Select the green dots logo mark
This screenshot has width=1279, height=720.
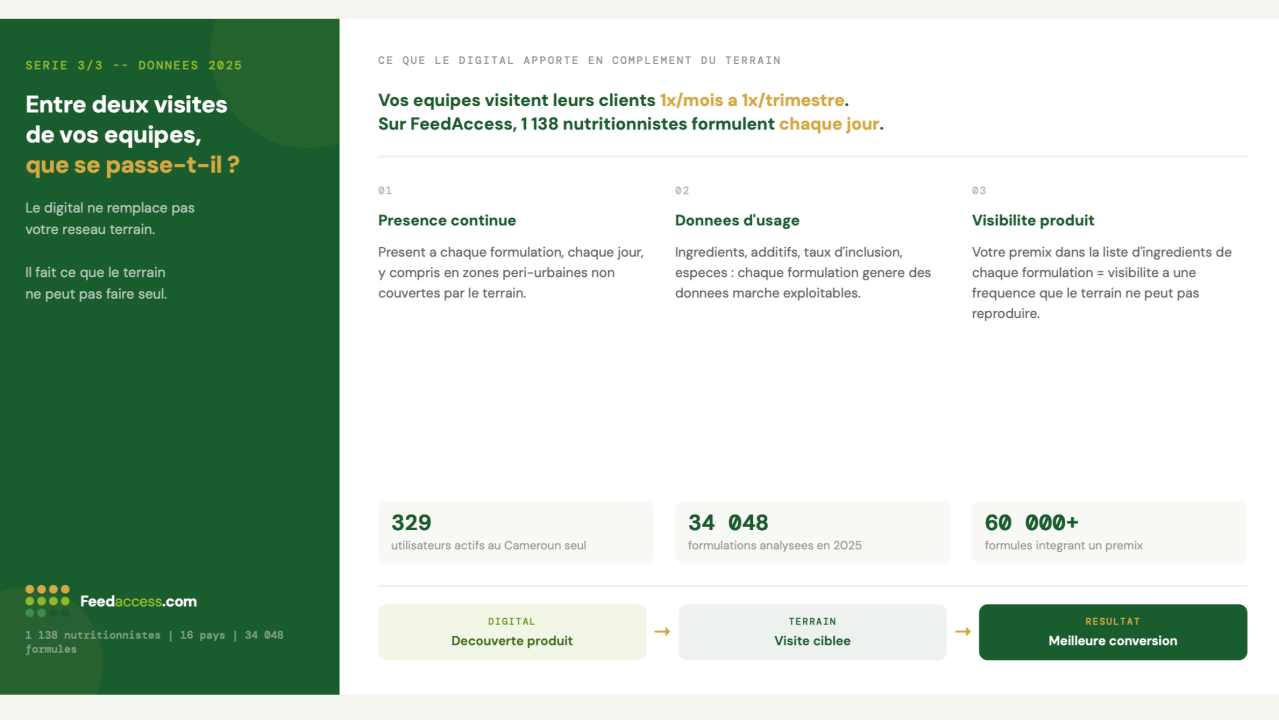point(45,598)
